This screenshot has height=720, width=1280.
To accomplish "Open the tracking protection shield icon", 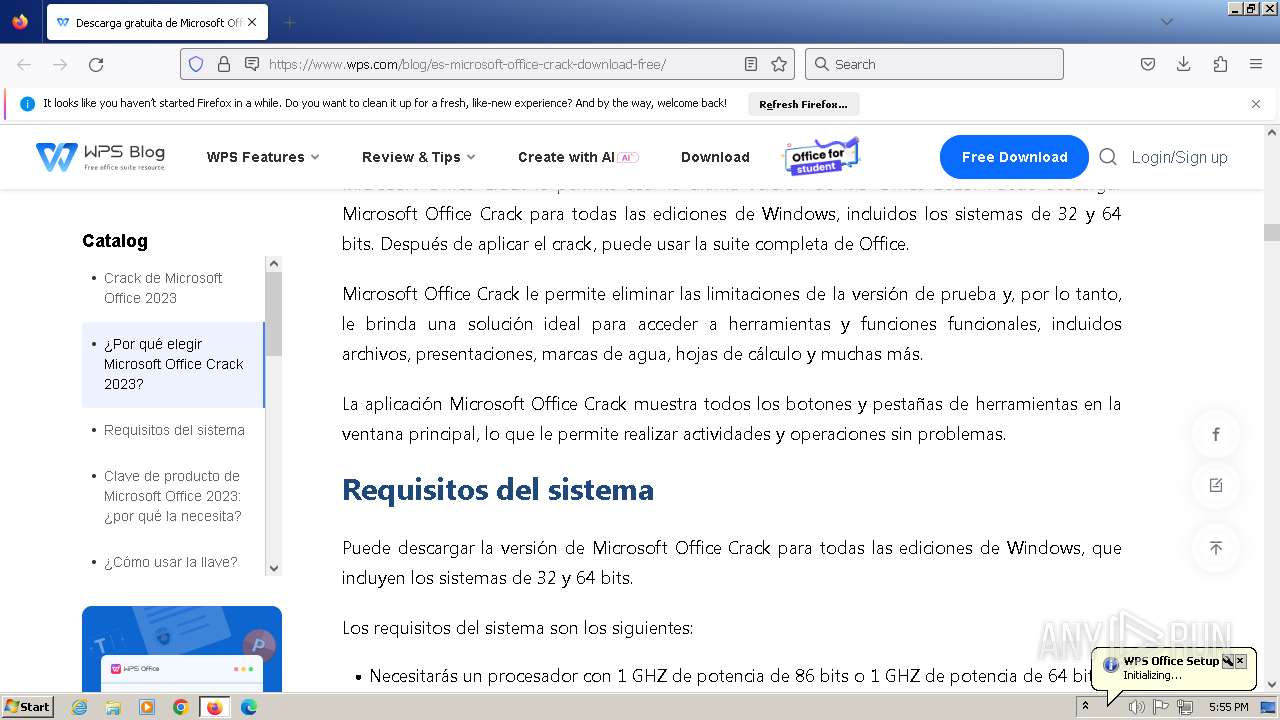I will pos(196,64).
